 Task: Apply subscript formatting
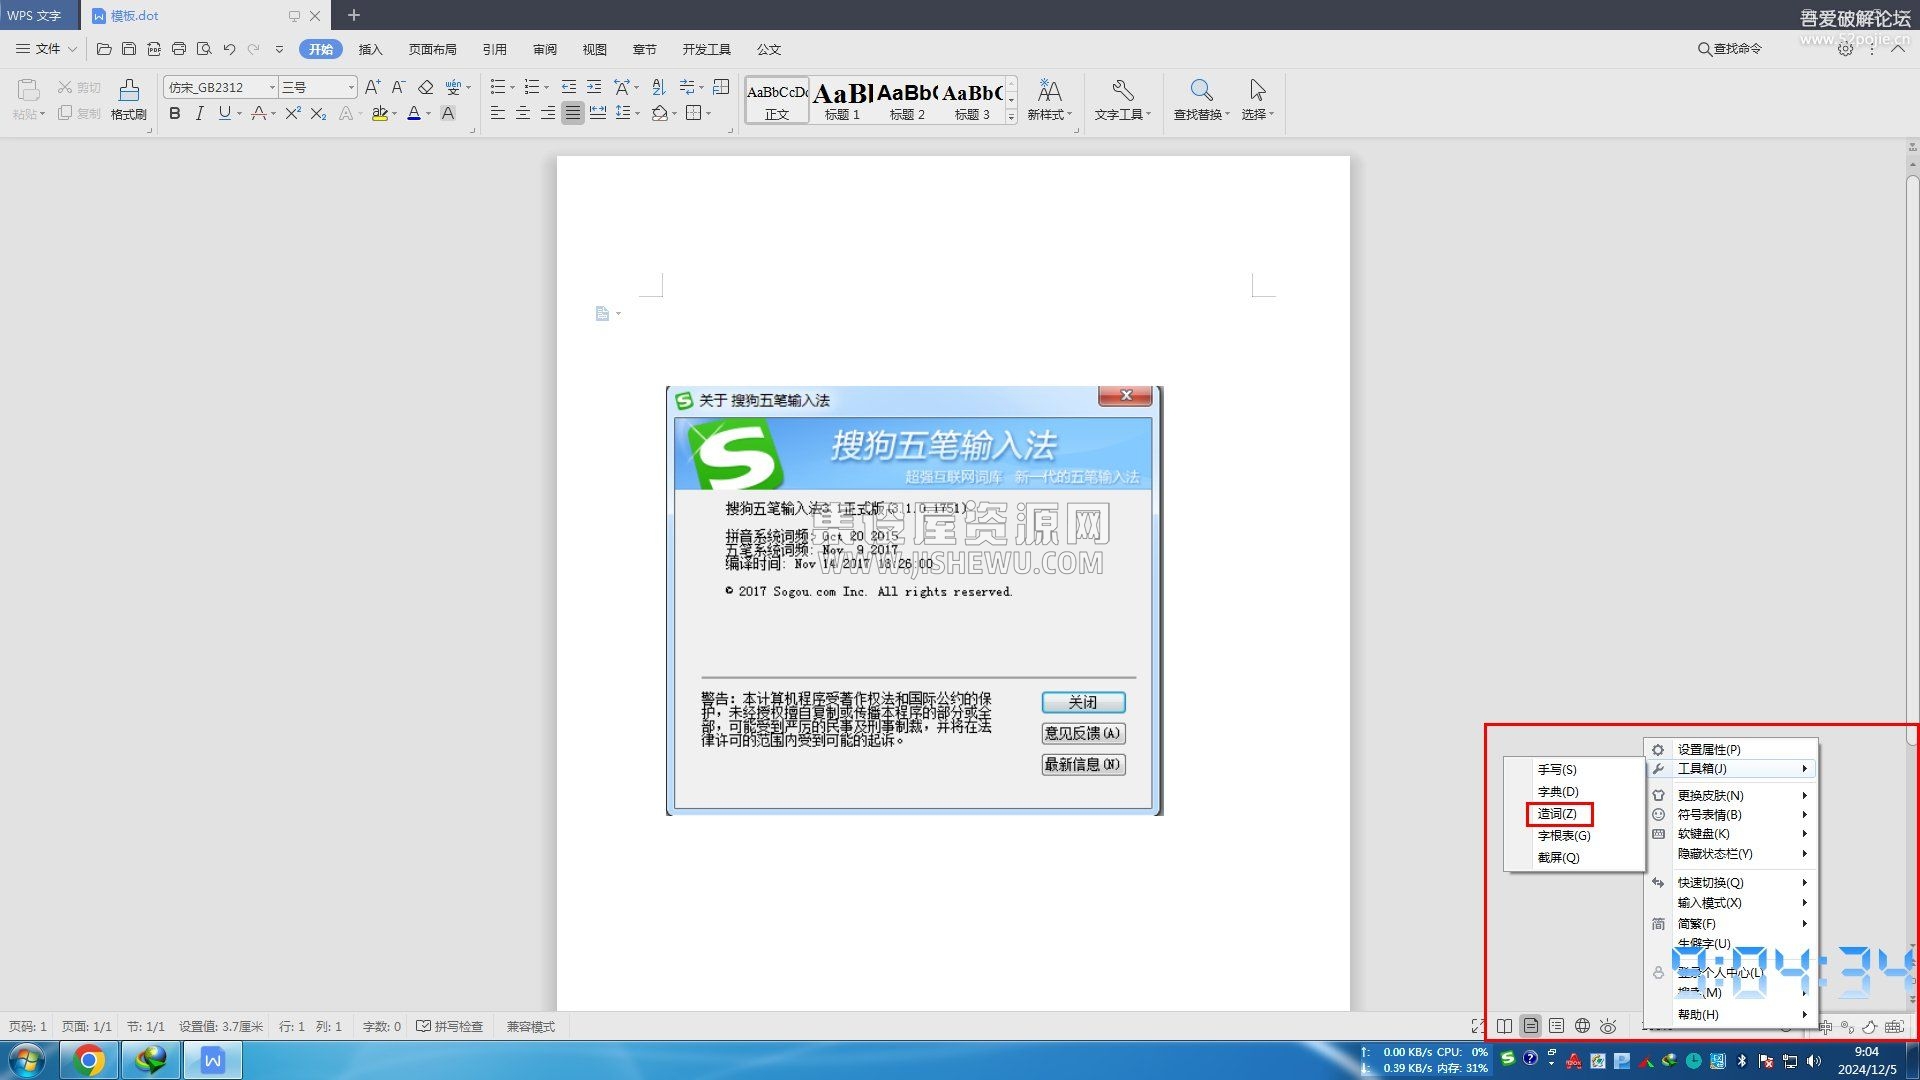click(x=318, y=114)
